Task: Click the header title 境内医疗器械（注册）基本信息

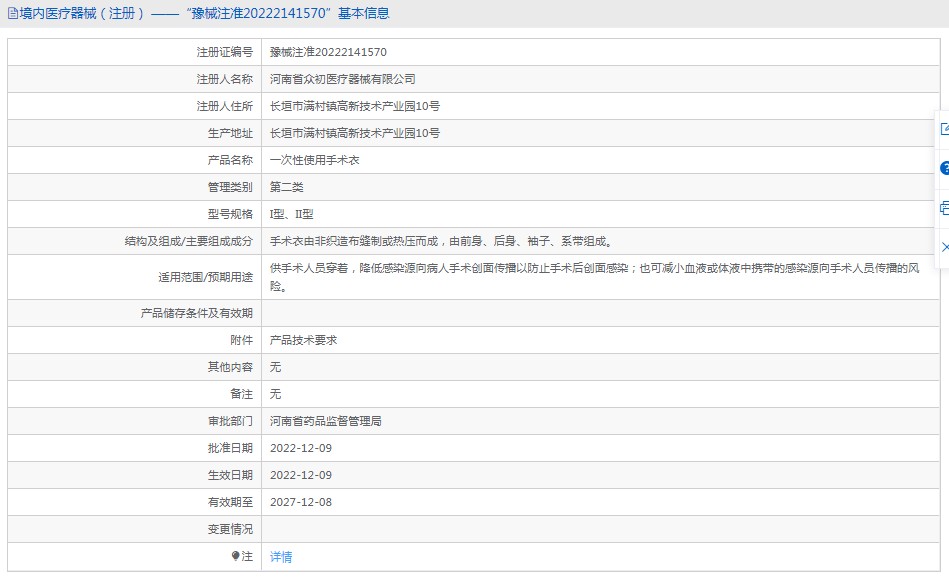Action: (x=205, y=13)
